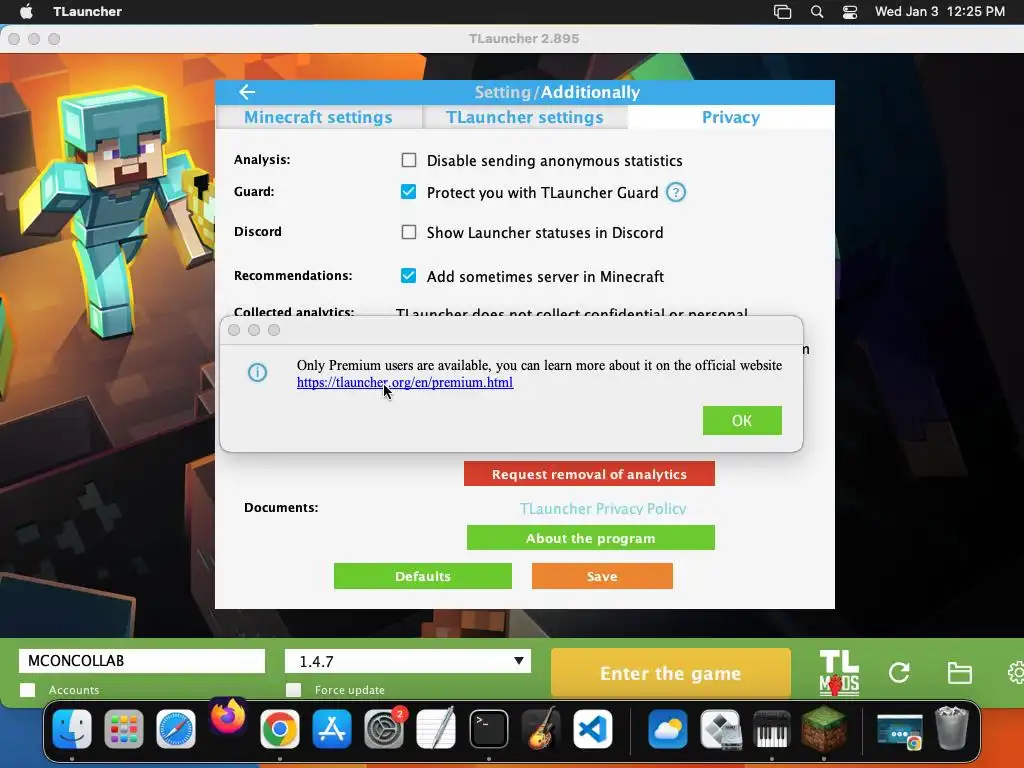Open the TLauncher menu in menu bar

88,12
